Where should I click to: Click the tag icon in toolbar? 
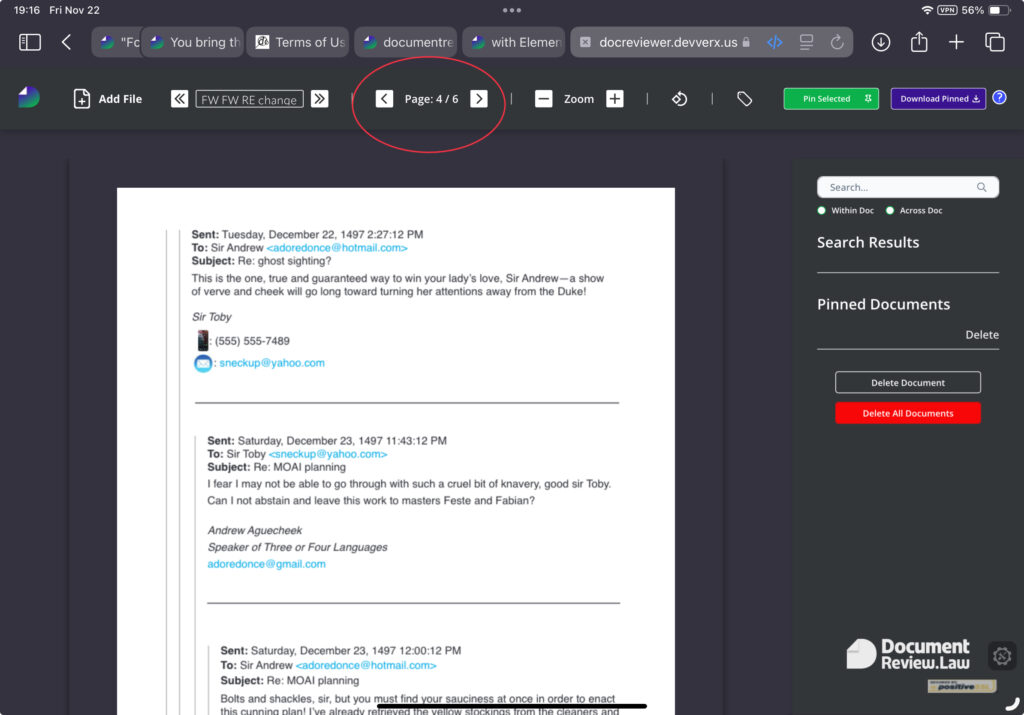point(744,99)
